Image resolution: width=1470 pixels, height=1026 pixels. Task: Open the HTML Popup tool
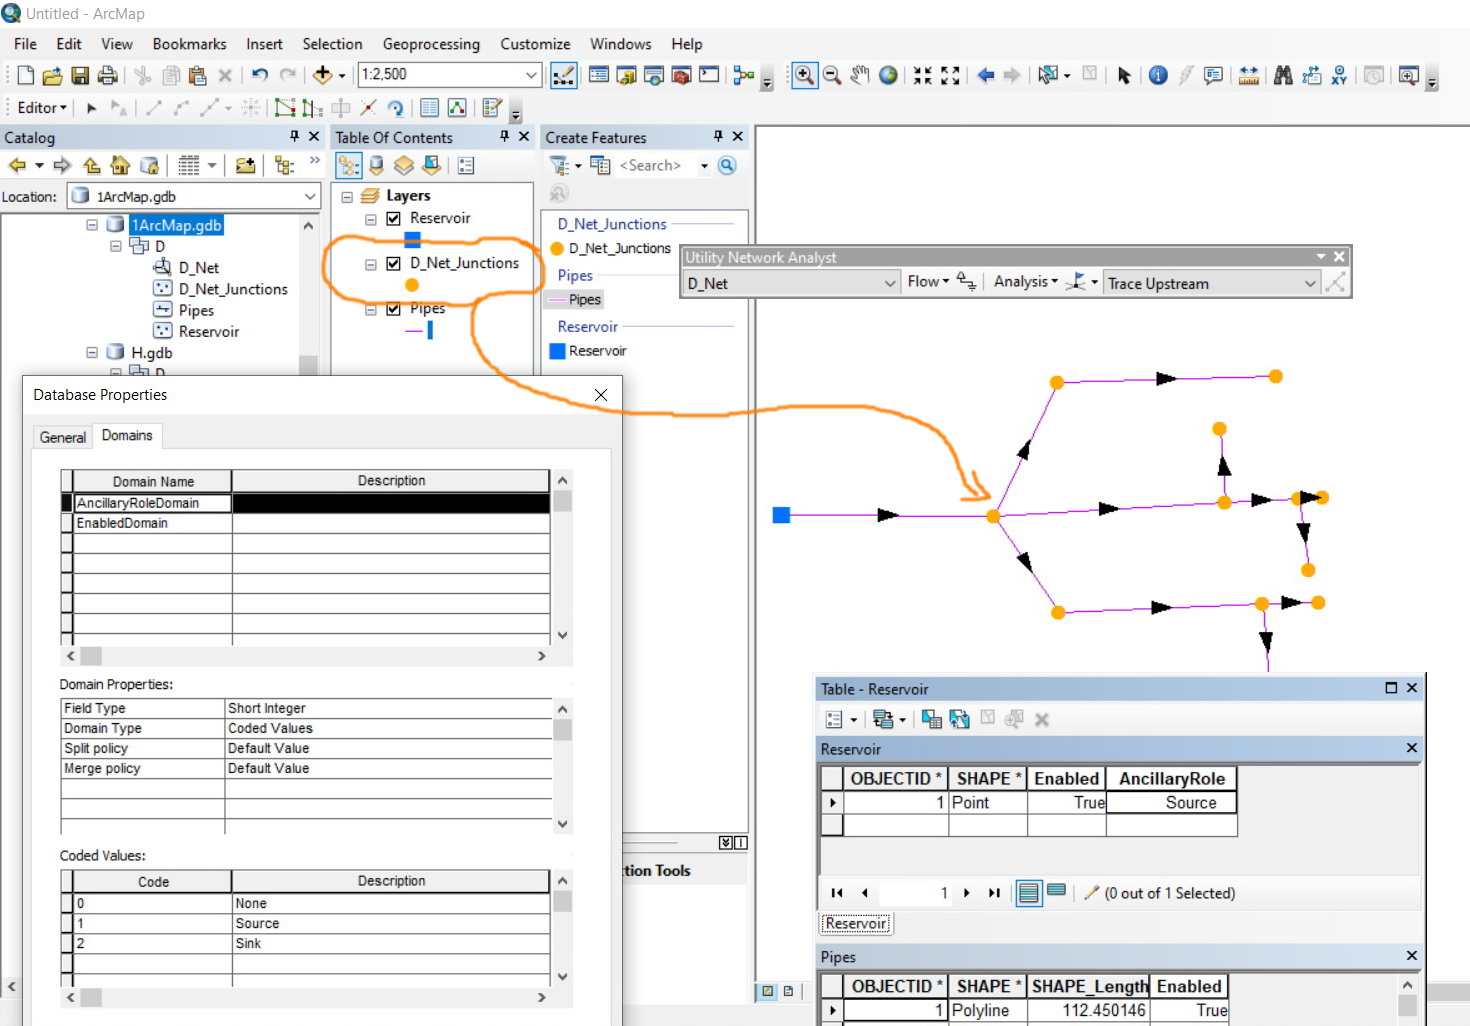[x=1214, y=75]
